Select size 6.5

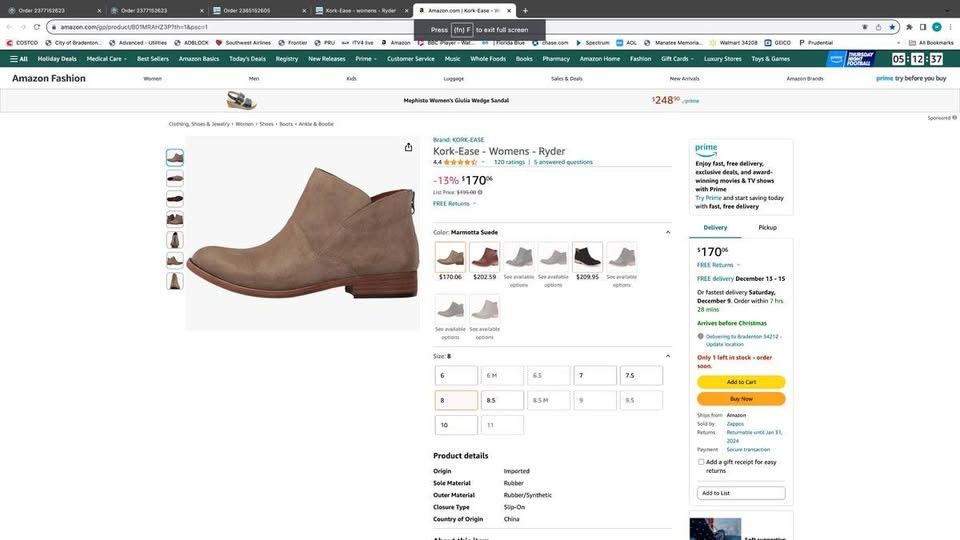[x=549, y=375]
